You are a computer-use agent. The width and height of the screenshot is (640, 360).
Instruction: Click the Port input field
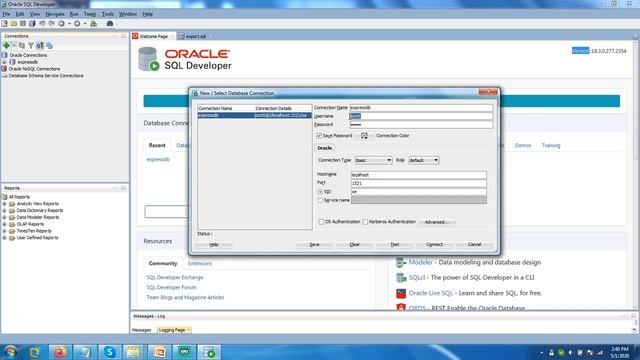pyautogui.click(x=419, y=183)
